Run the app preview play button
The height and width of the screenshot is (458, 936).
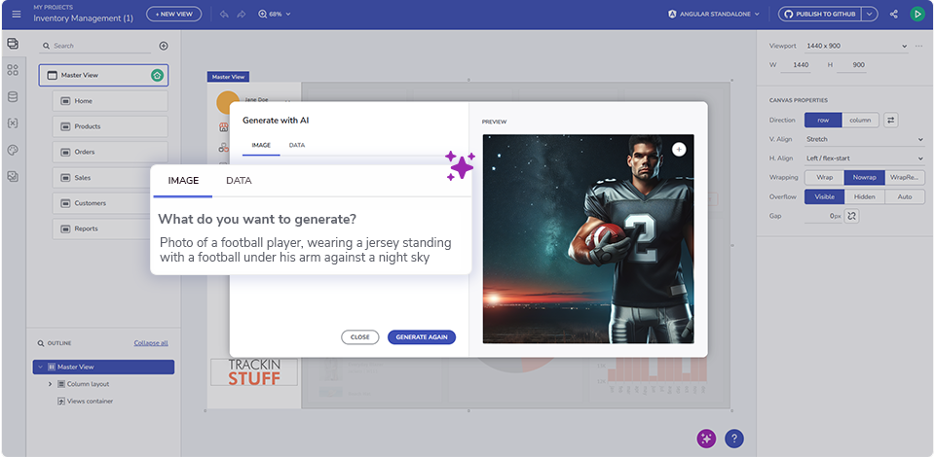click(917, 14)
